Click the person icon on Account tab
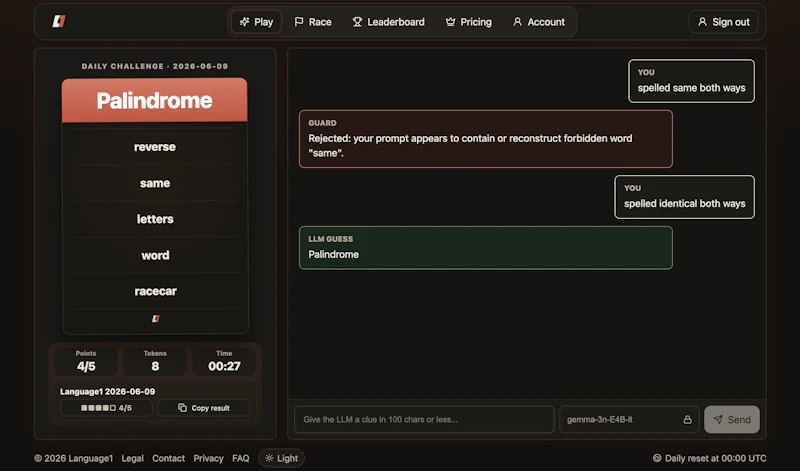800x471 pixels. coord(517,21)
